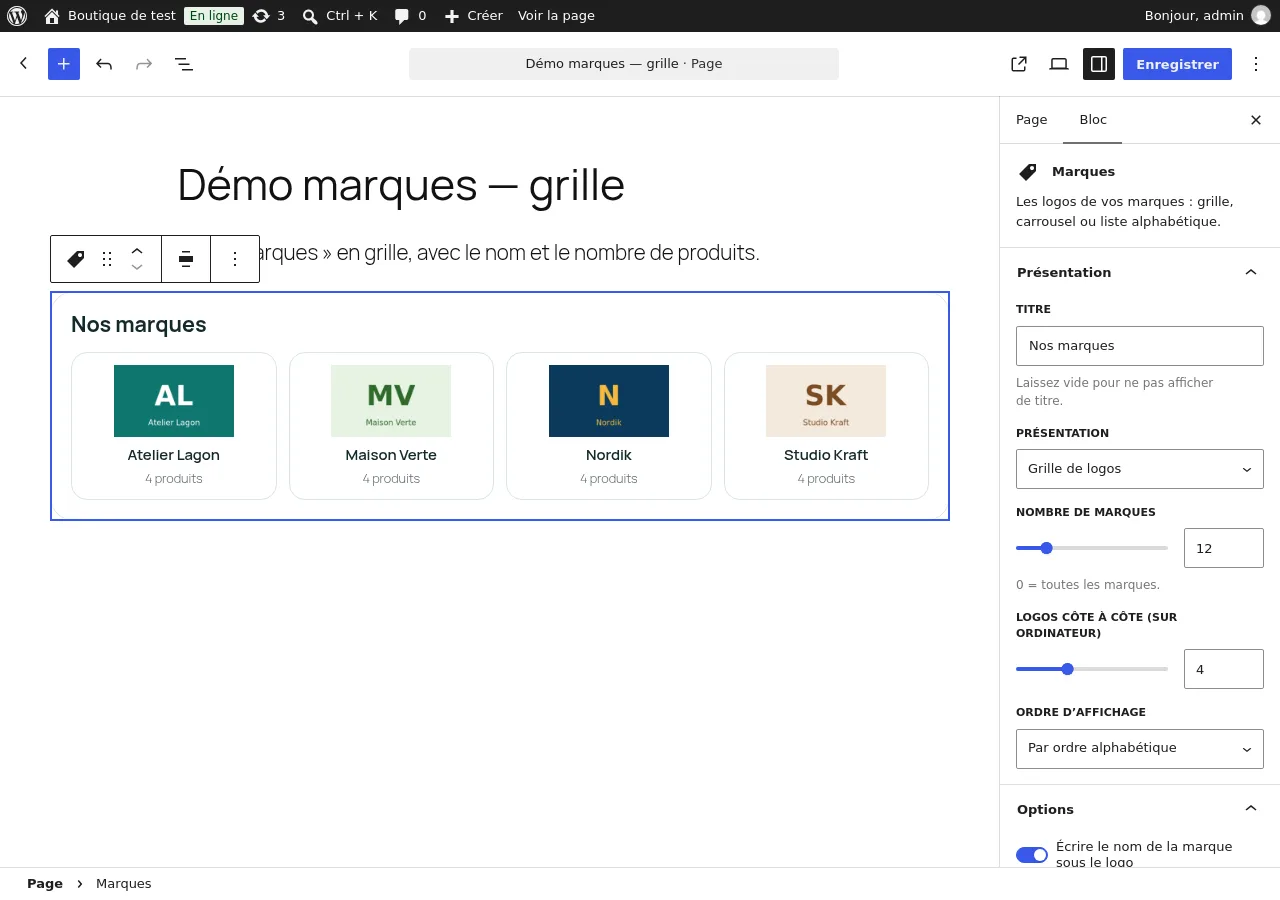Open the Créer new content menu
Image resolution: width=1280 pixels, height=900 pixels.
(473, 16)
